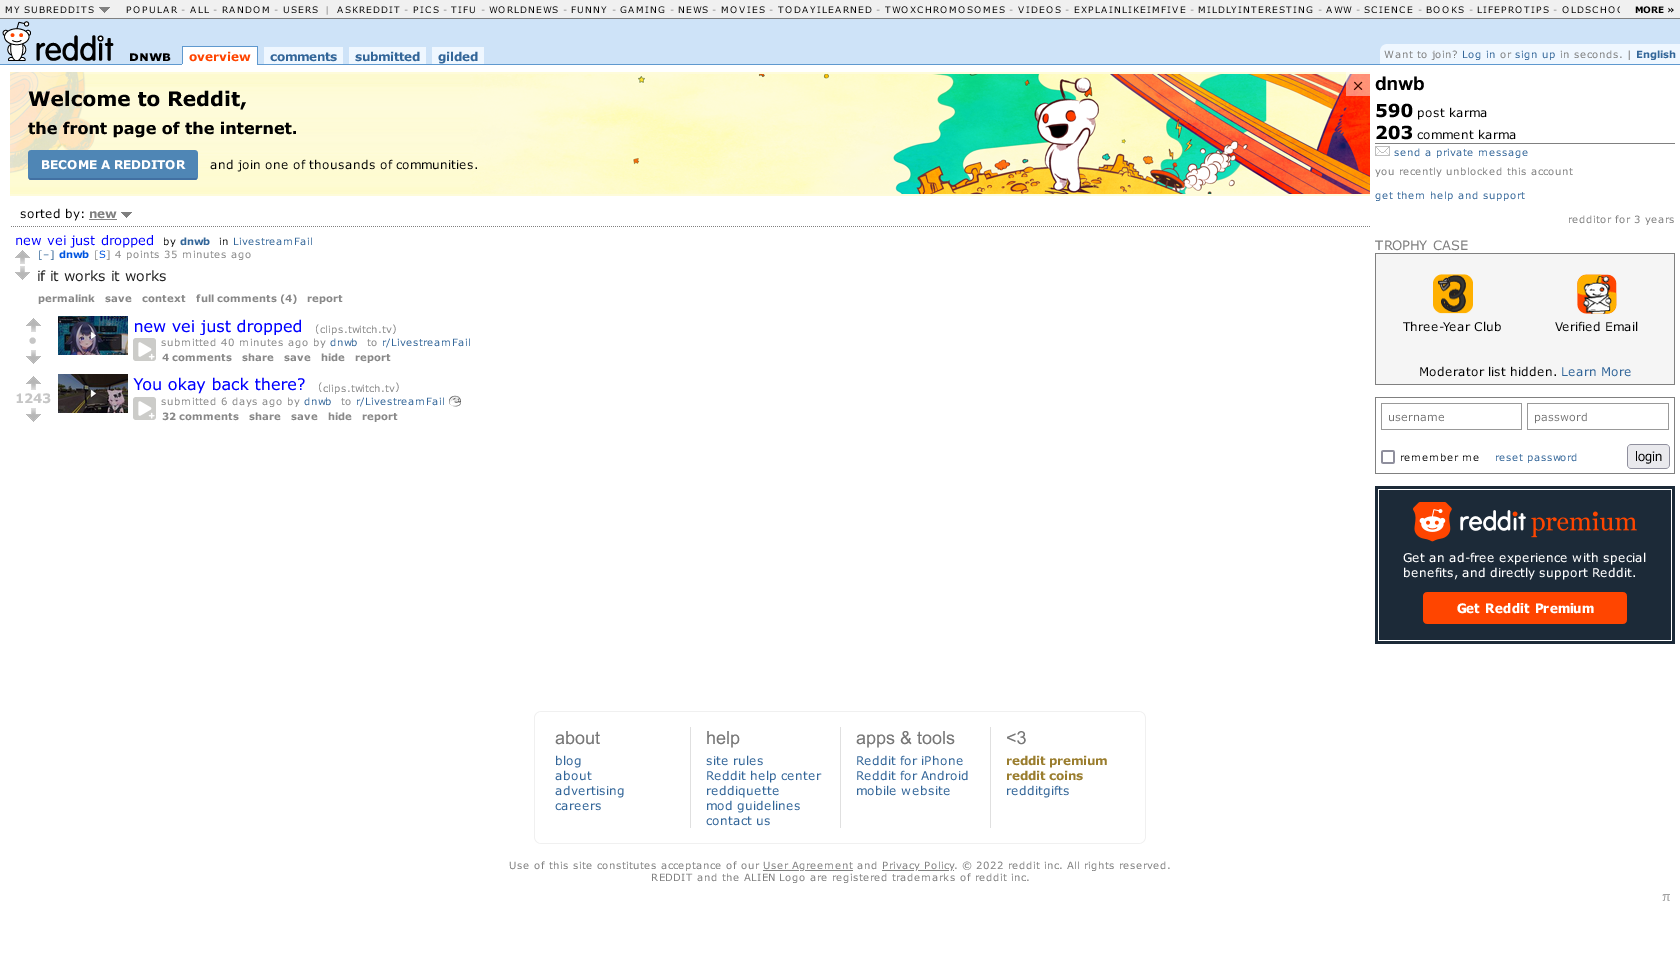The image size is (1680, 955).
Task: Open the 'You okay back there?' post title
Action: click(x=219, y=384)
